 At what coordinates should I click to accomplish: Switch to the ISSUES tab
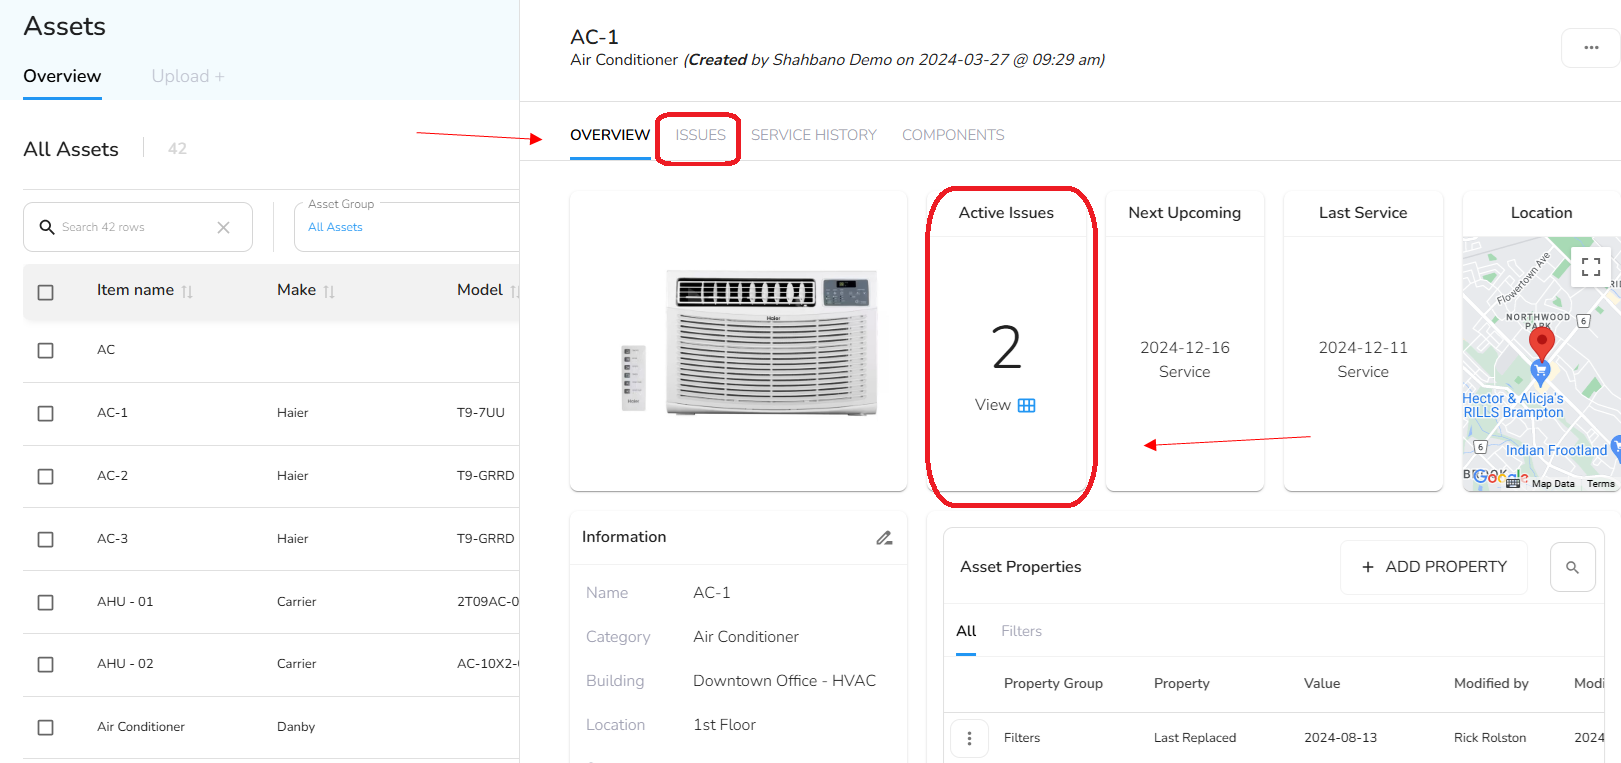tap(700, 135)
